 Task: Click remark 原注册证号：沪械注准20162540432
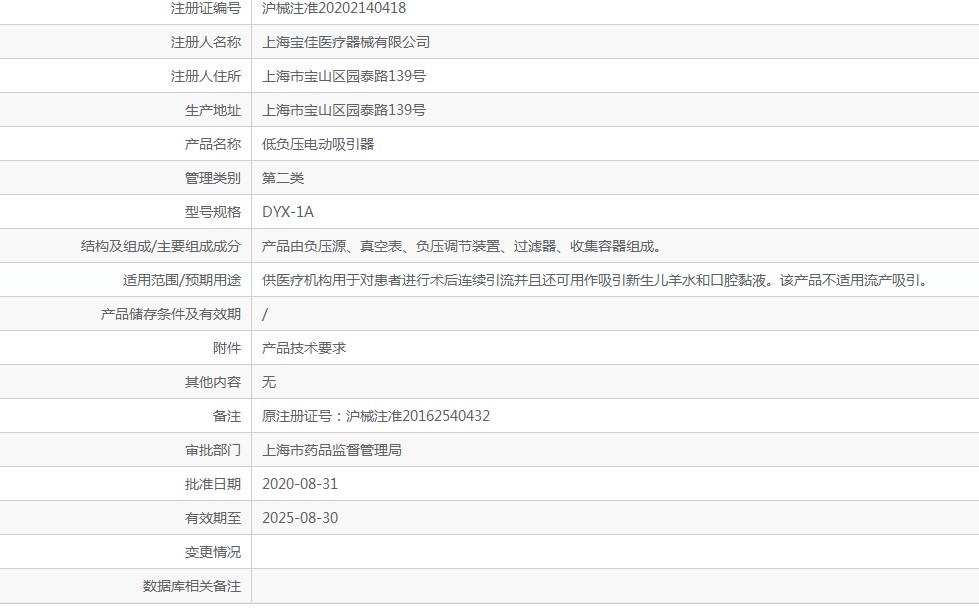click(376, 416)
